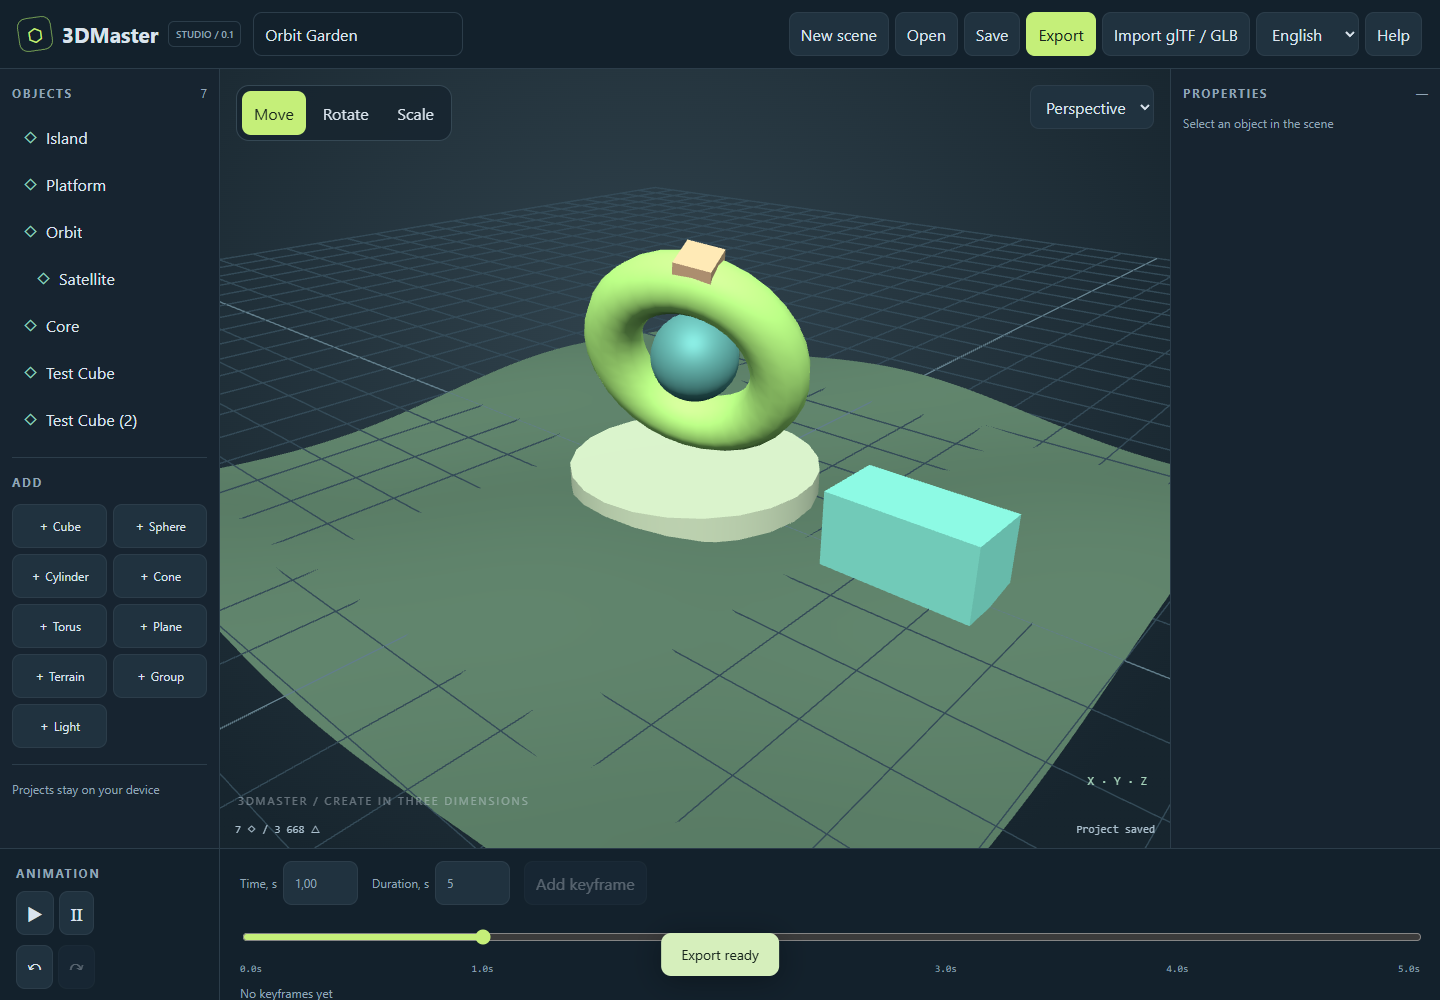The height and width of the screenshot is (1000, 1440).
Task: Add a Light to the scene
Action: 59,726
